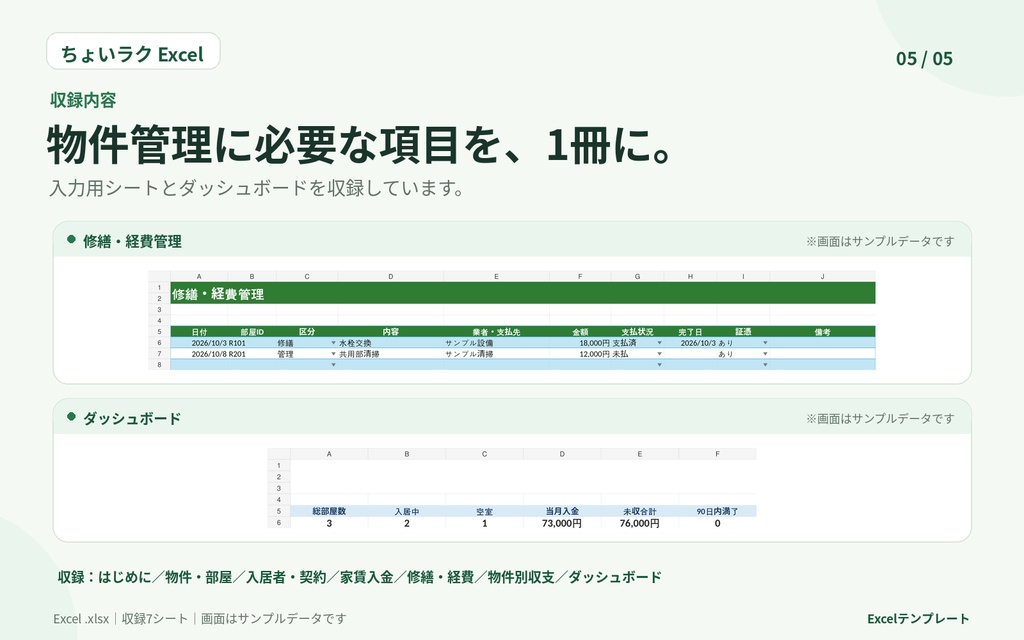Click the 90日内満了 dashboard label

click(717, 511)
